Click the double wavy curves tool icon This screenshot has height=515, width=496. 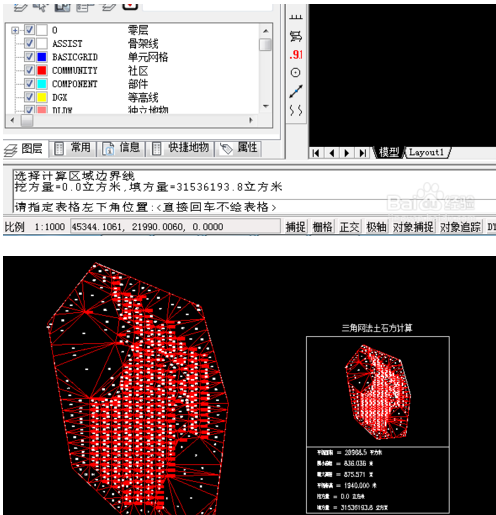click(296, 110)
